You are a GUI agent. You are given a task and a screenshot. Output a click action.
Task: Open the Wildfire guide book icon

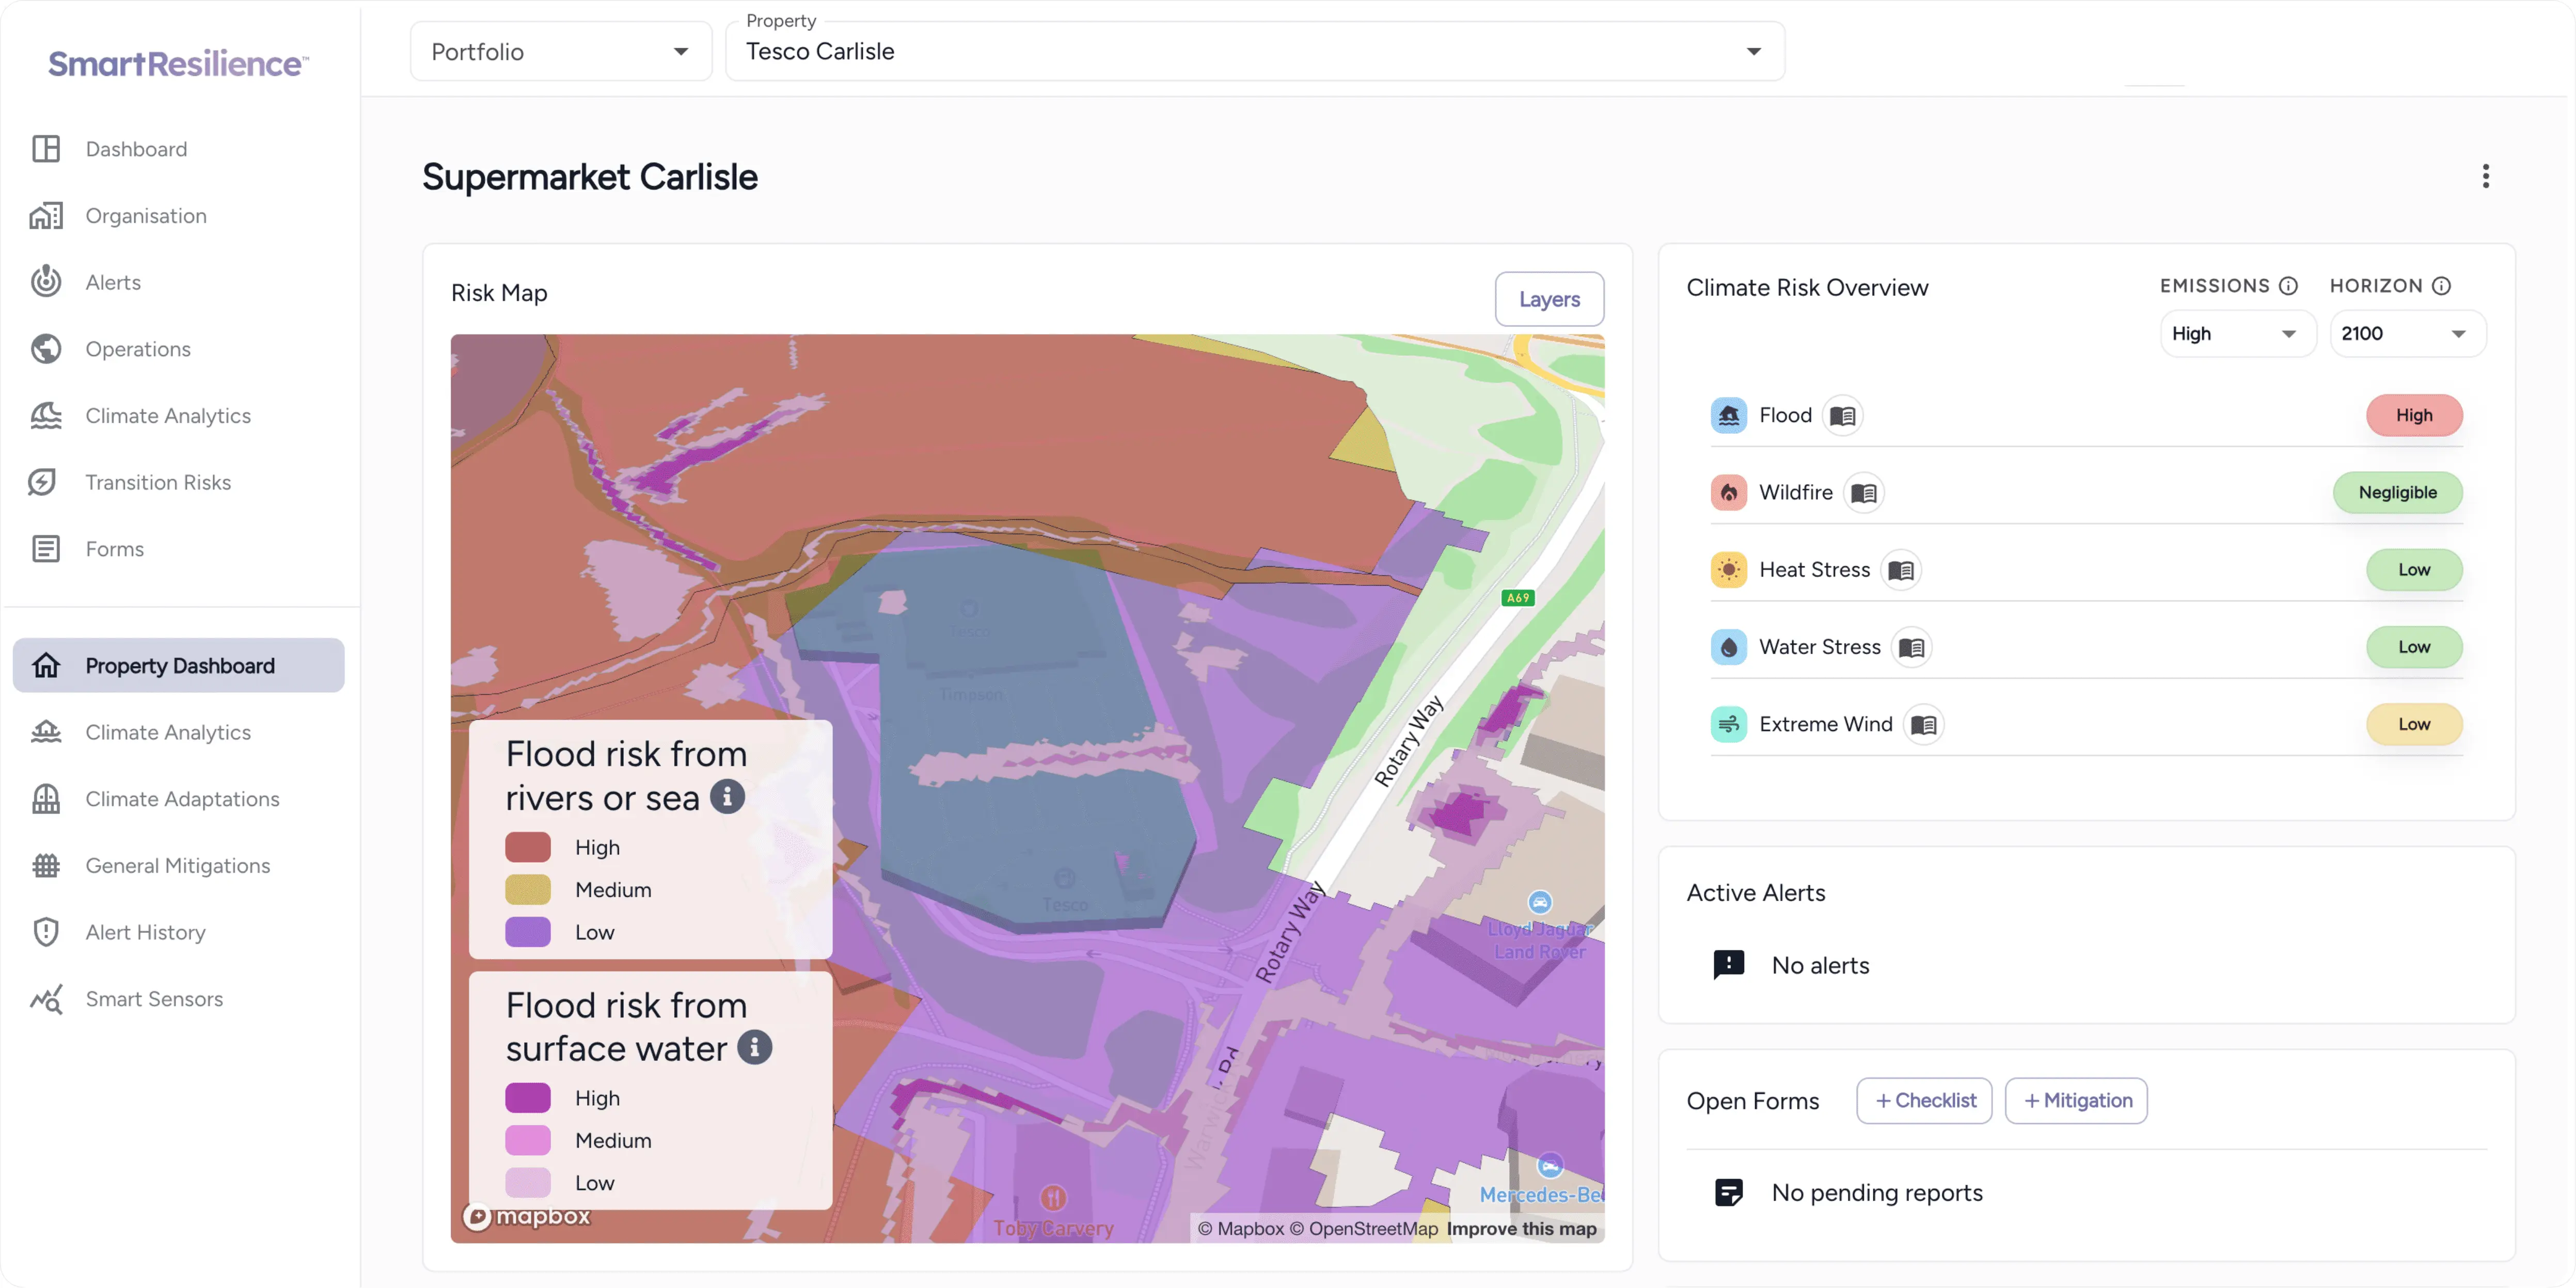pos(1864,493)
